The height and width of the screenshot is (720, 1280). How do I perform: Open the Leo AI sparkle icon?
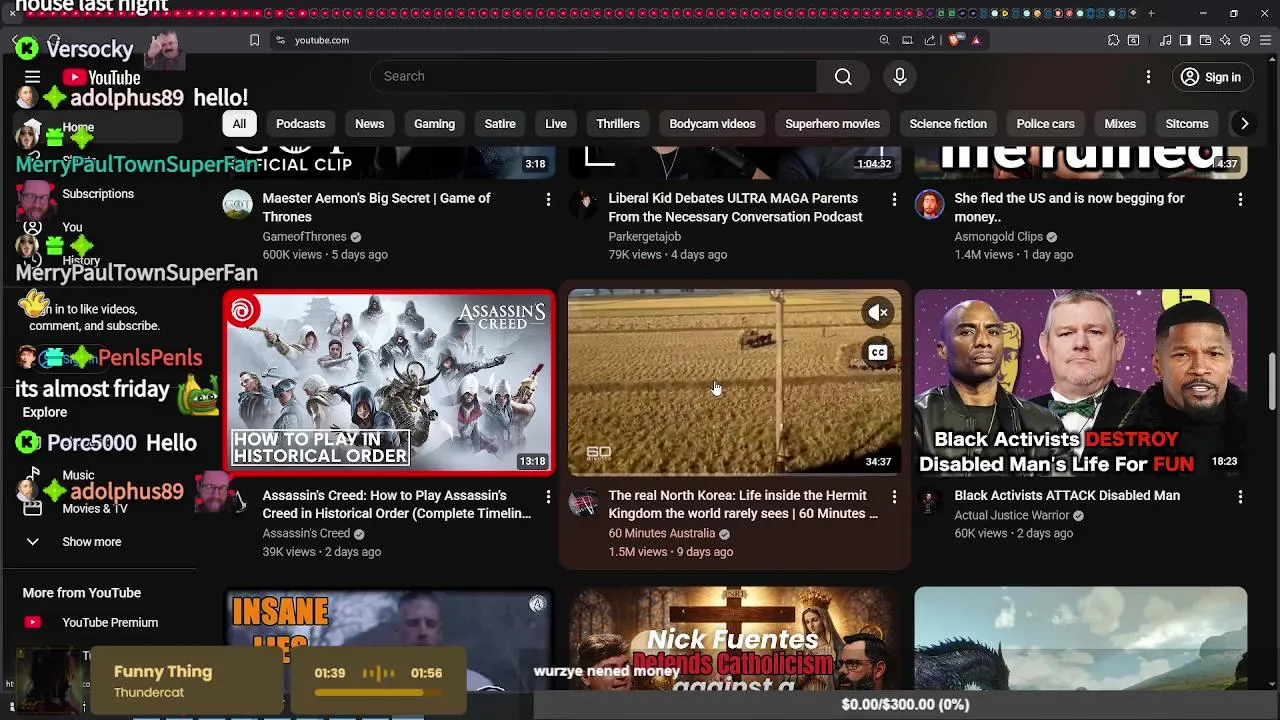tap(1225, 40)
